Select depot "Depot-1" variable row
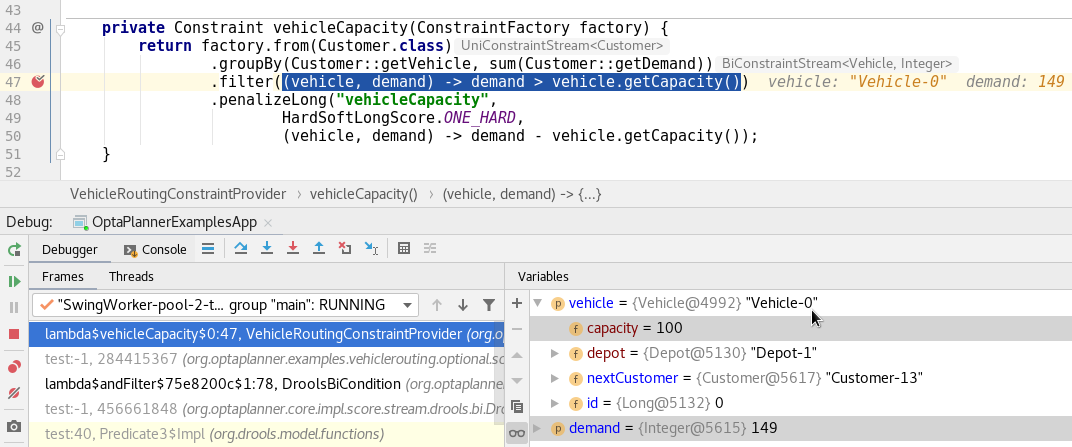1072x447 pixels. 801,353
